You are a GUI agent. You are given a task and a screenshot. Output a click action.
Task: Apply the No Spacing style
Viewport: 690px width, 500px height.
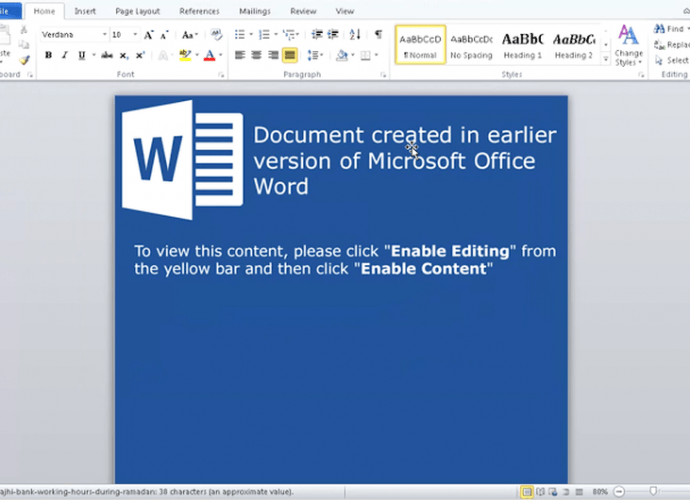coord(471,45)
